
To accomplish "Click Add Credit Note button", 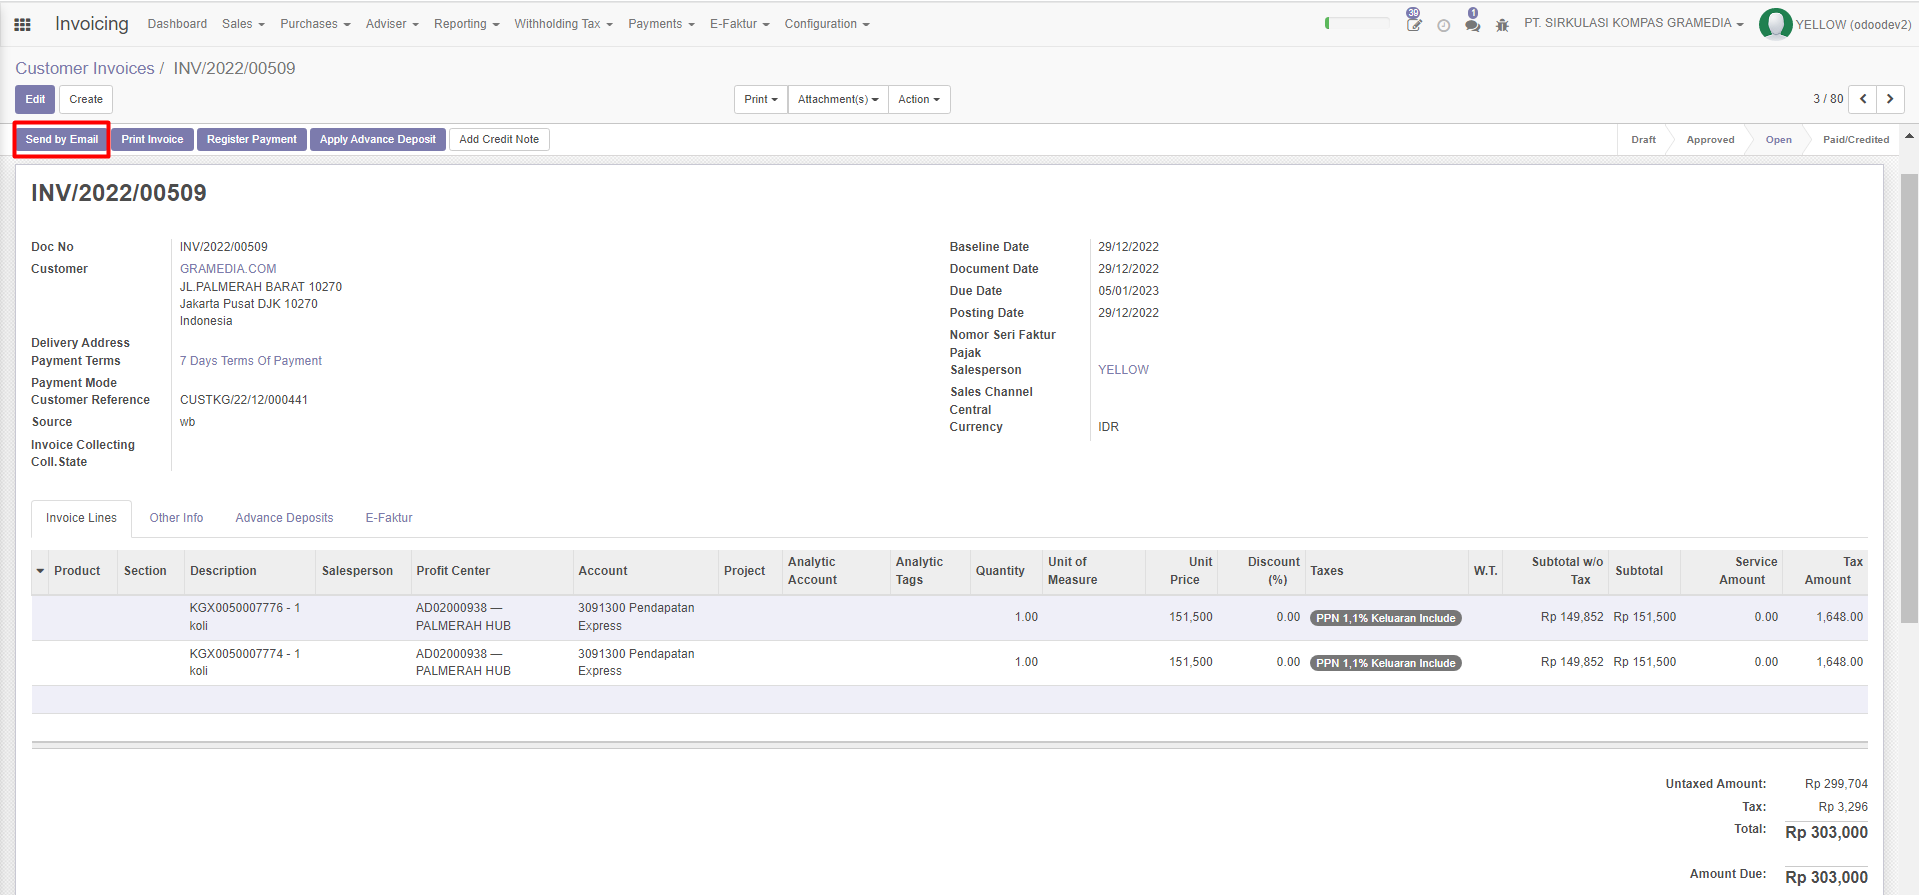I will 499,139.
